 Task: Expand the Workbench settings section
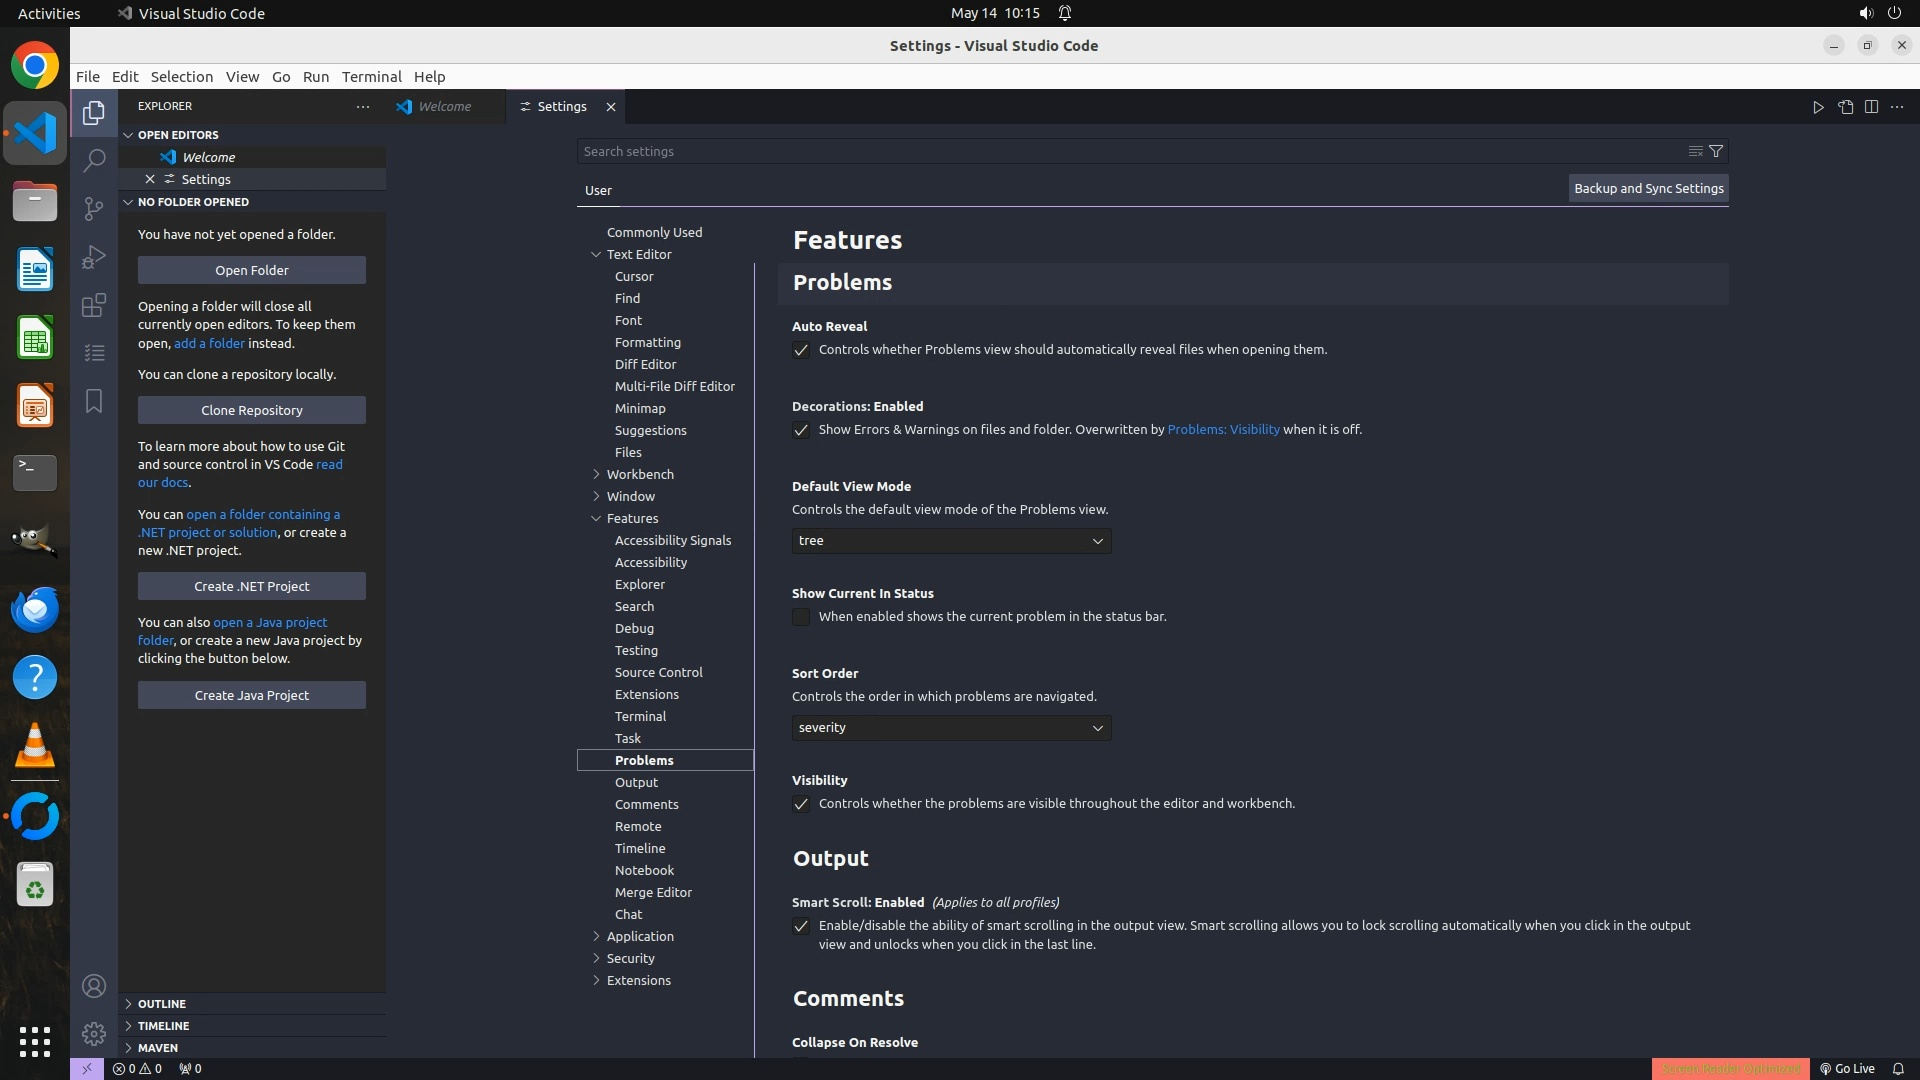coord(640,474)
